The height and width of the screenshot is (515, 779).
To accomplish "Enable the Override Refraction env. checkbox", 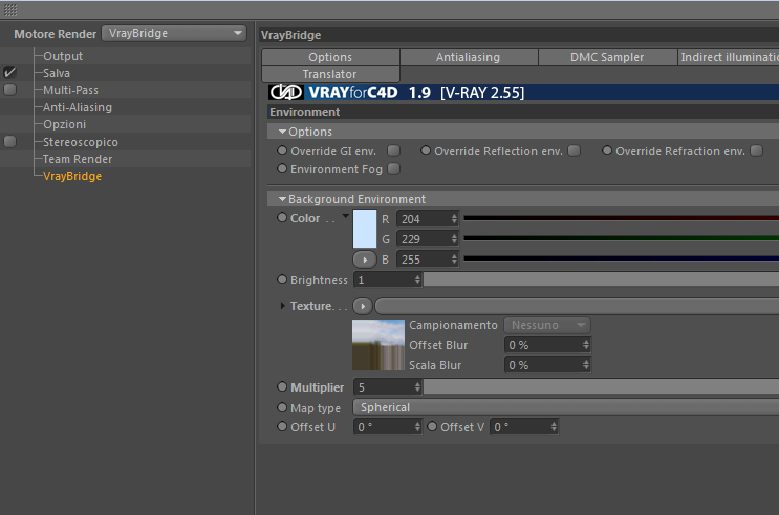I will click(x=757, y=150).
